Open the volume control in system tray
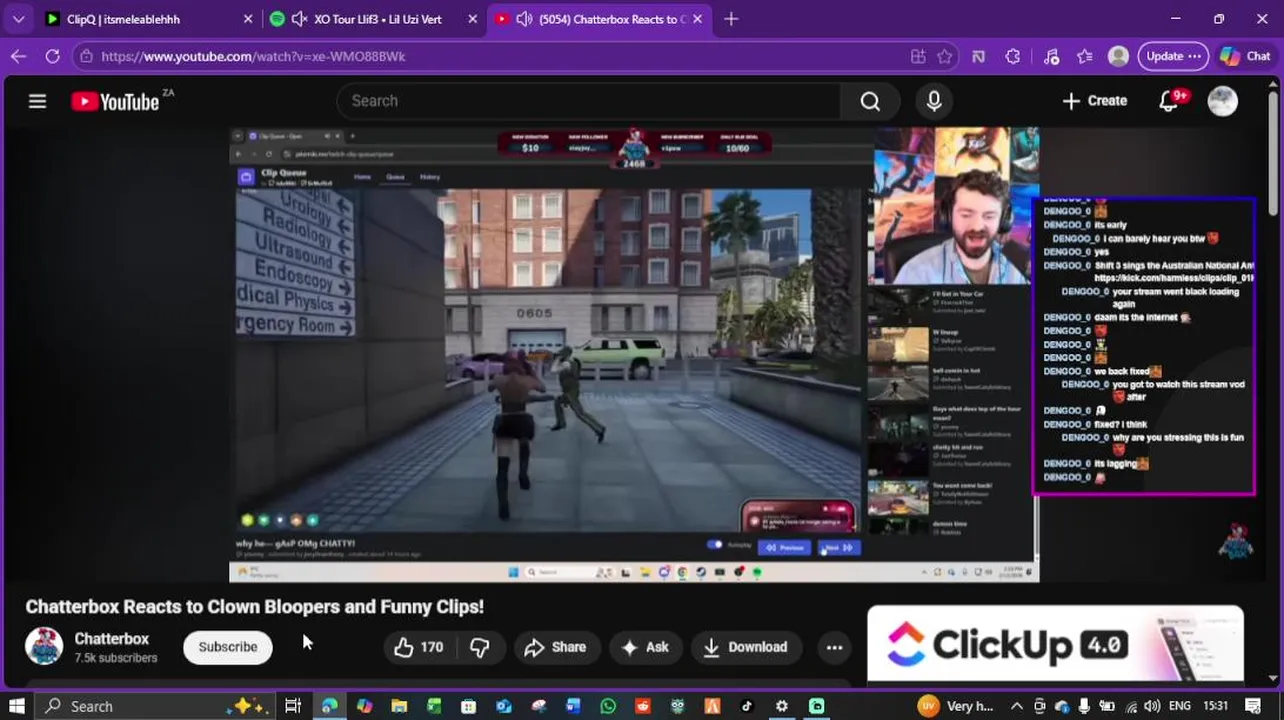 [x=1152, y=706]
